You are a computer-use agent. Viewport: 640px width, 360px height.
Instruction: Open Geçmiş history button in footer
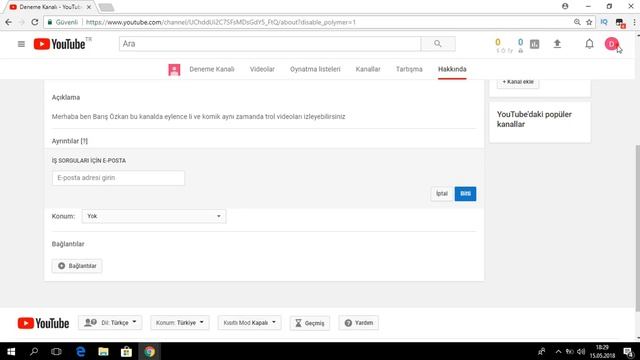[x=310, y=323]
